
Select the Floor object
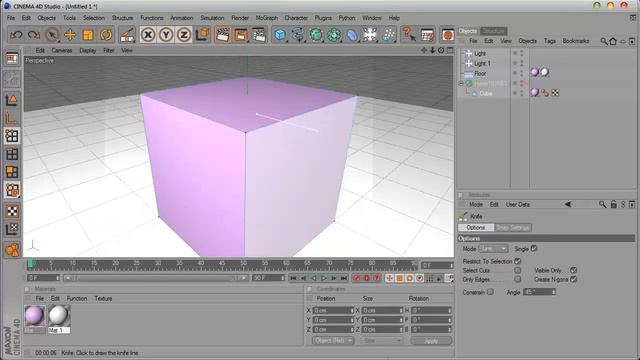coord(480,73)
